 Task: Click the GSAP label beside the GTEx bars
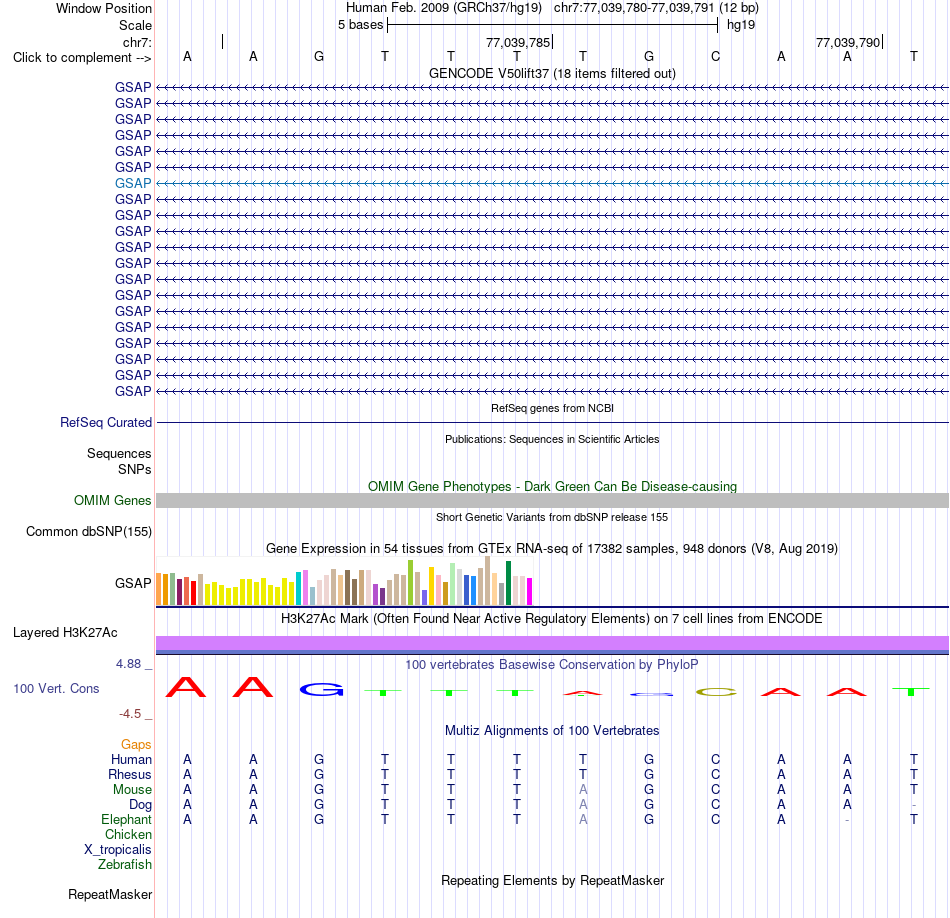tap(133, 584)
